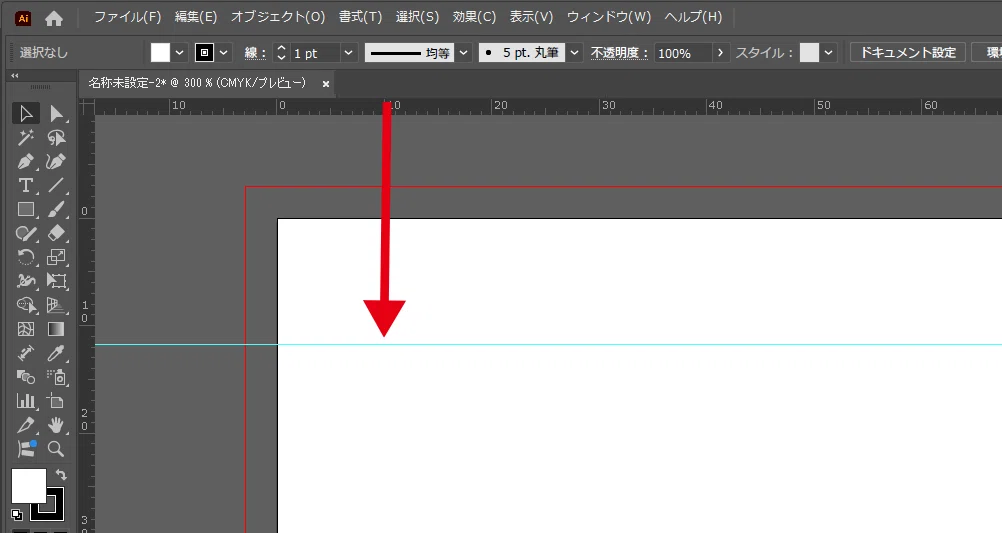Image resolution: width=1002 pixels, height=533 pixels.
Task: Open the 表示(V) menu
Action: [x=531, y=17]
